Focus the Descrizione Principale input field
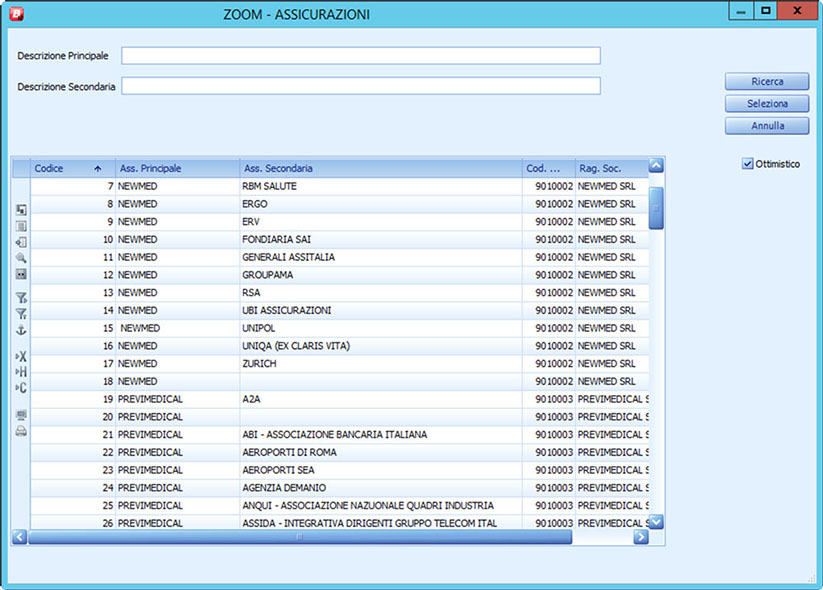Screen dimensions: 823x590 [360, 56]
